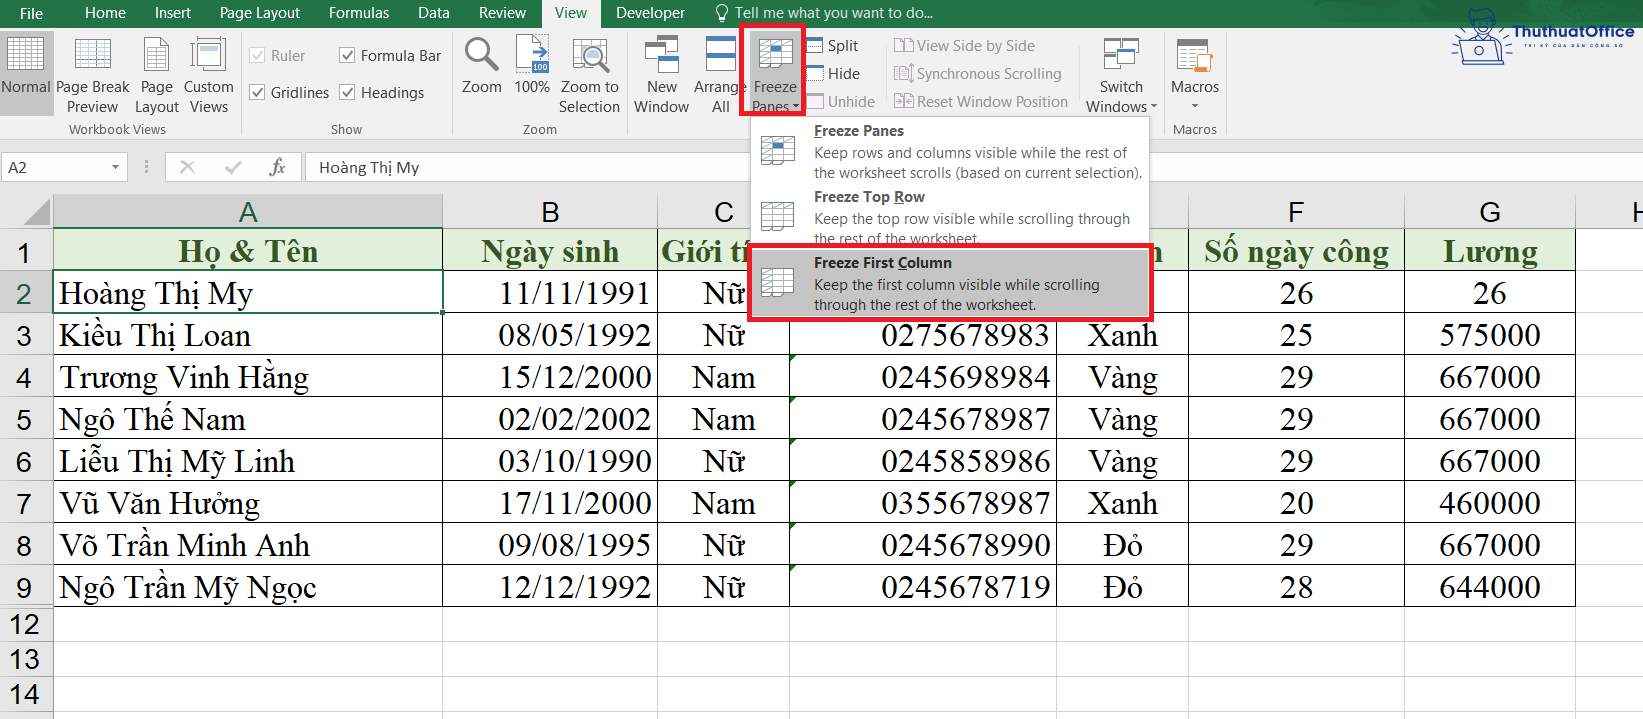Switch to Page Layout view
1643x719 pixels.
(157, 76)
